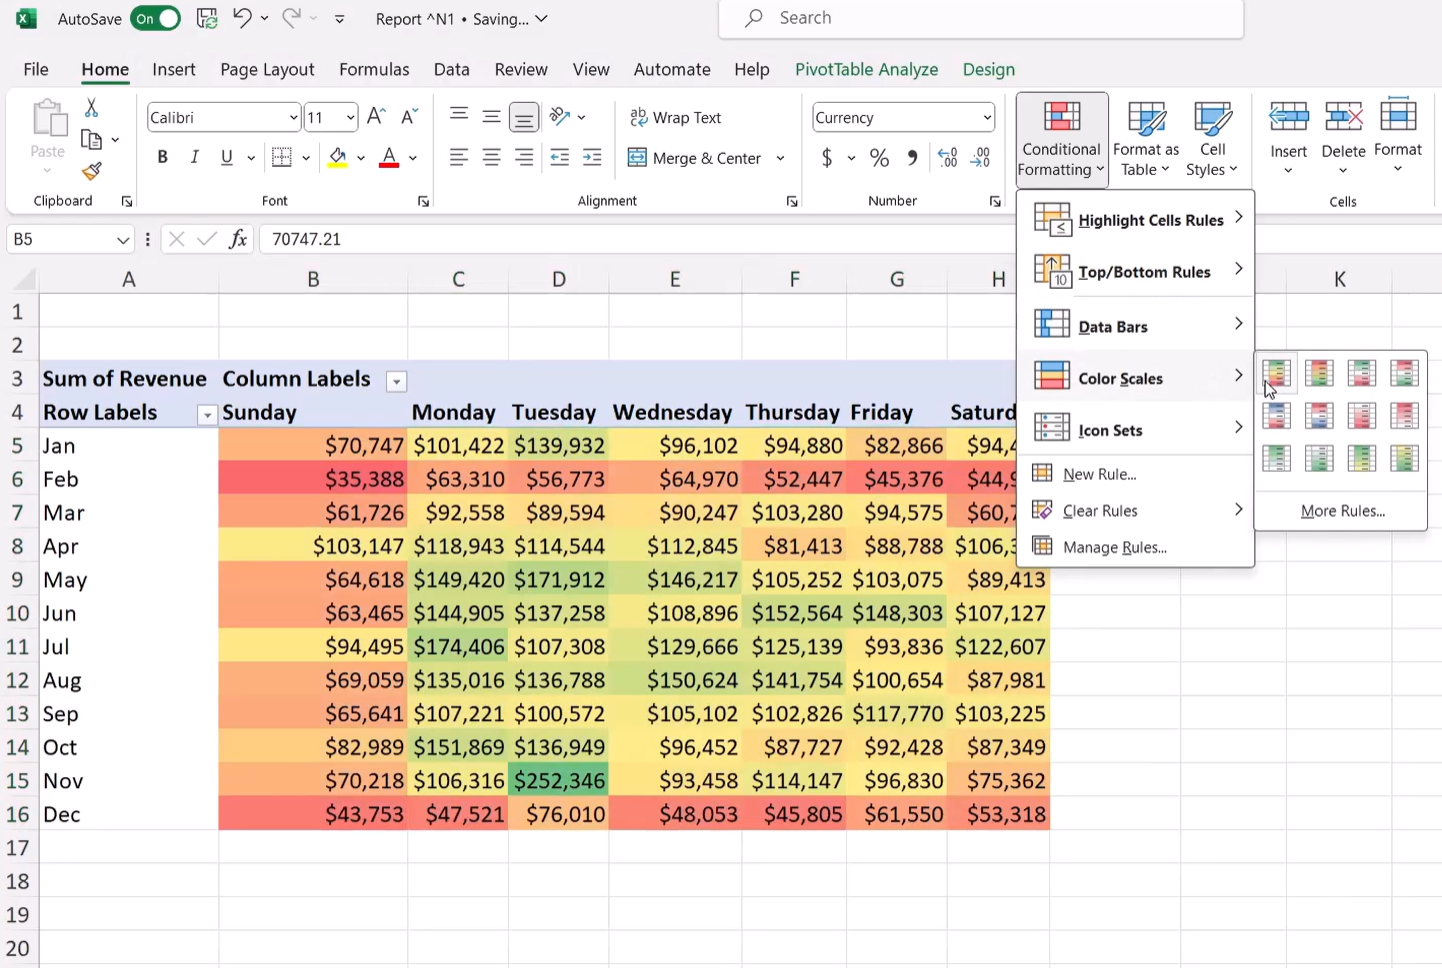
Task: Click the Insert Function fx icon
Action: (238, 239)
